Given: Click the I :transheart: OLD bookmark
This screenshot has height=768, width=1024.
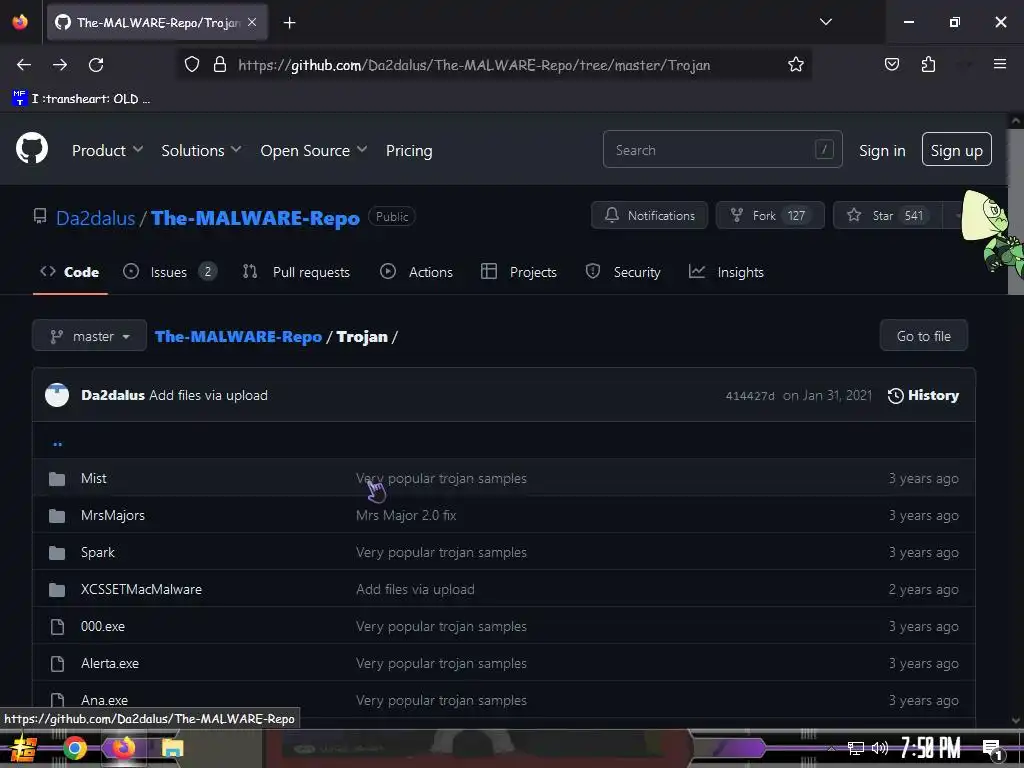Looking at the screenshot, I should coord(82,99).
